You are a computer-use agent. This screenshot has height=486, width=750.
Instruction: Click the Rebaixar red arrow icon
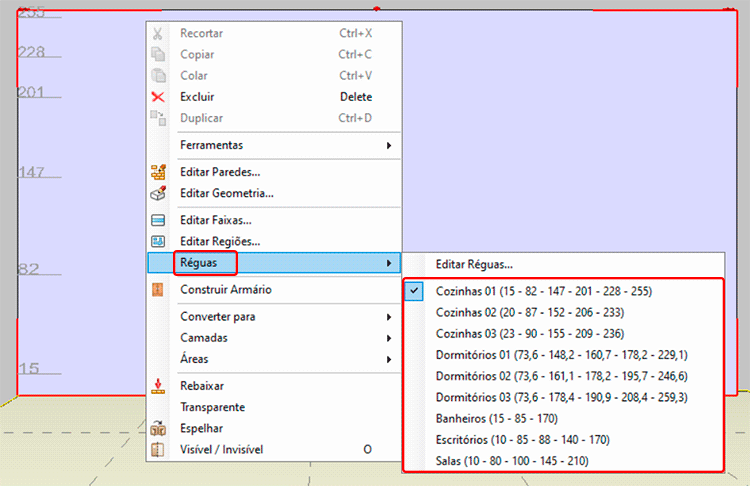click(157, 386)
